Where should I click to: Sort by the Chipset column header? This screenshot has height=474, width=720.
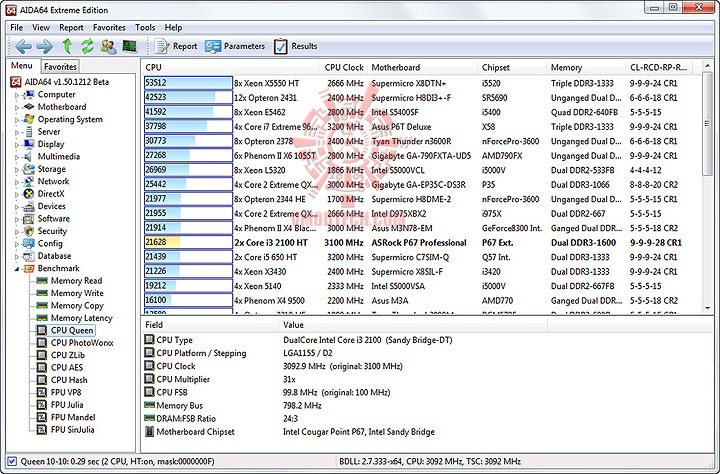pyautogui.click(x=512, y=68)
